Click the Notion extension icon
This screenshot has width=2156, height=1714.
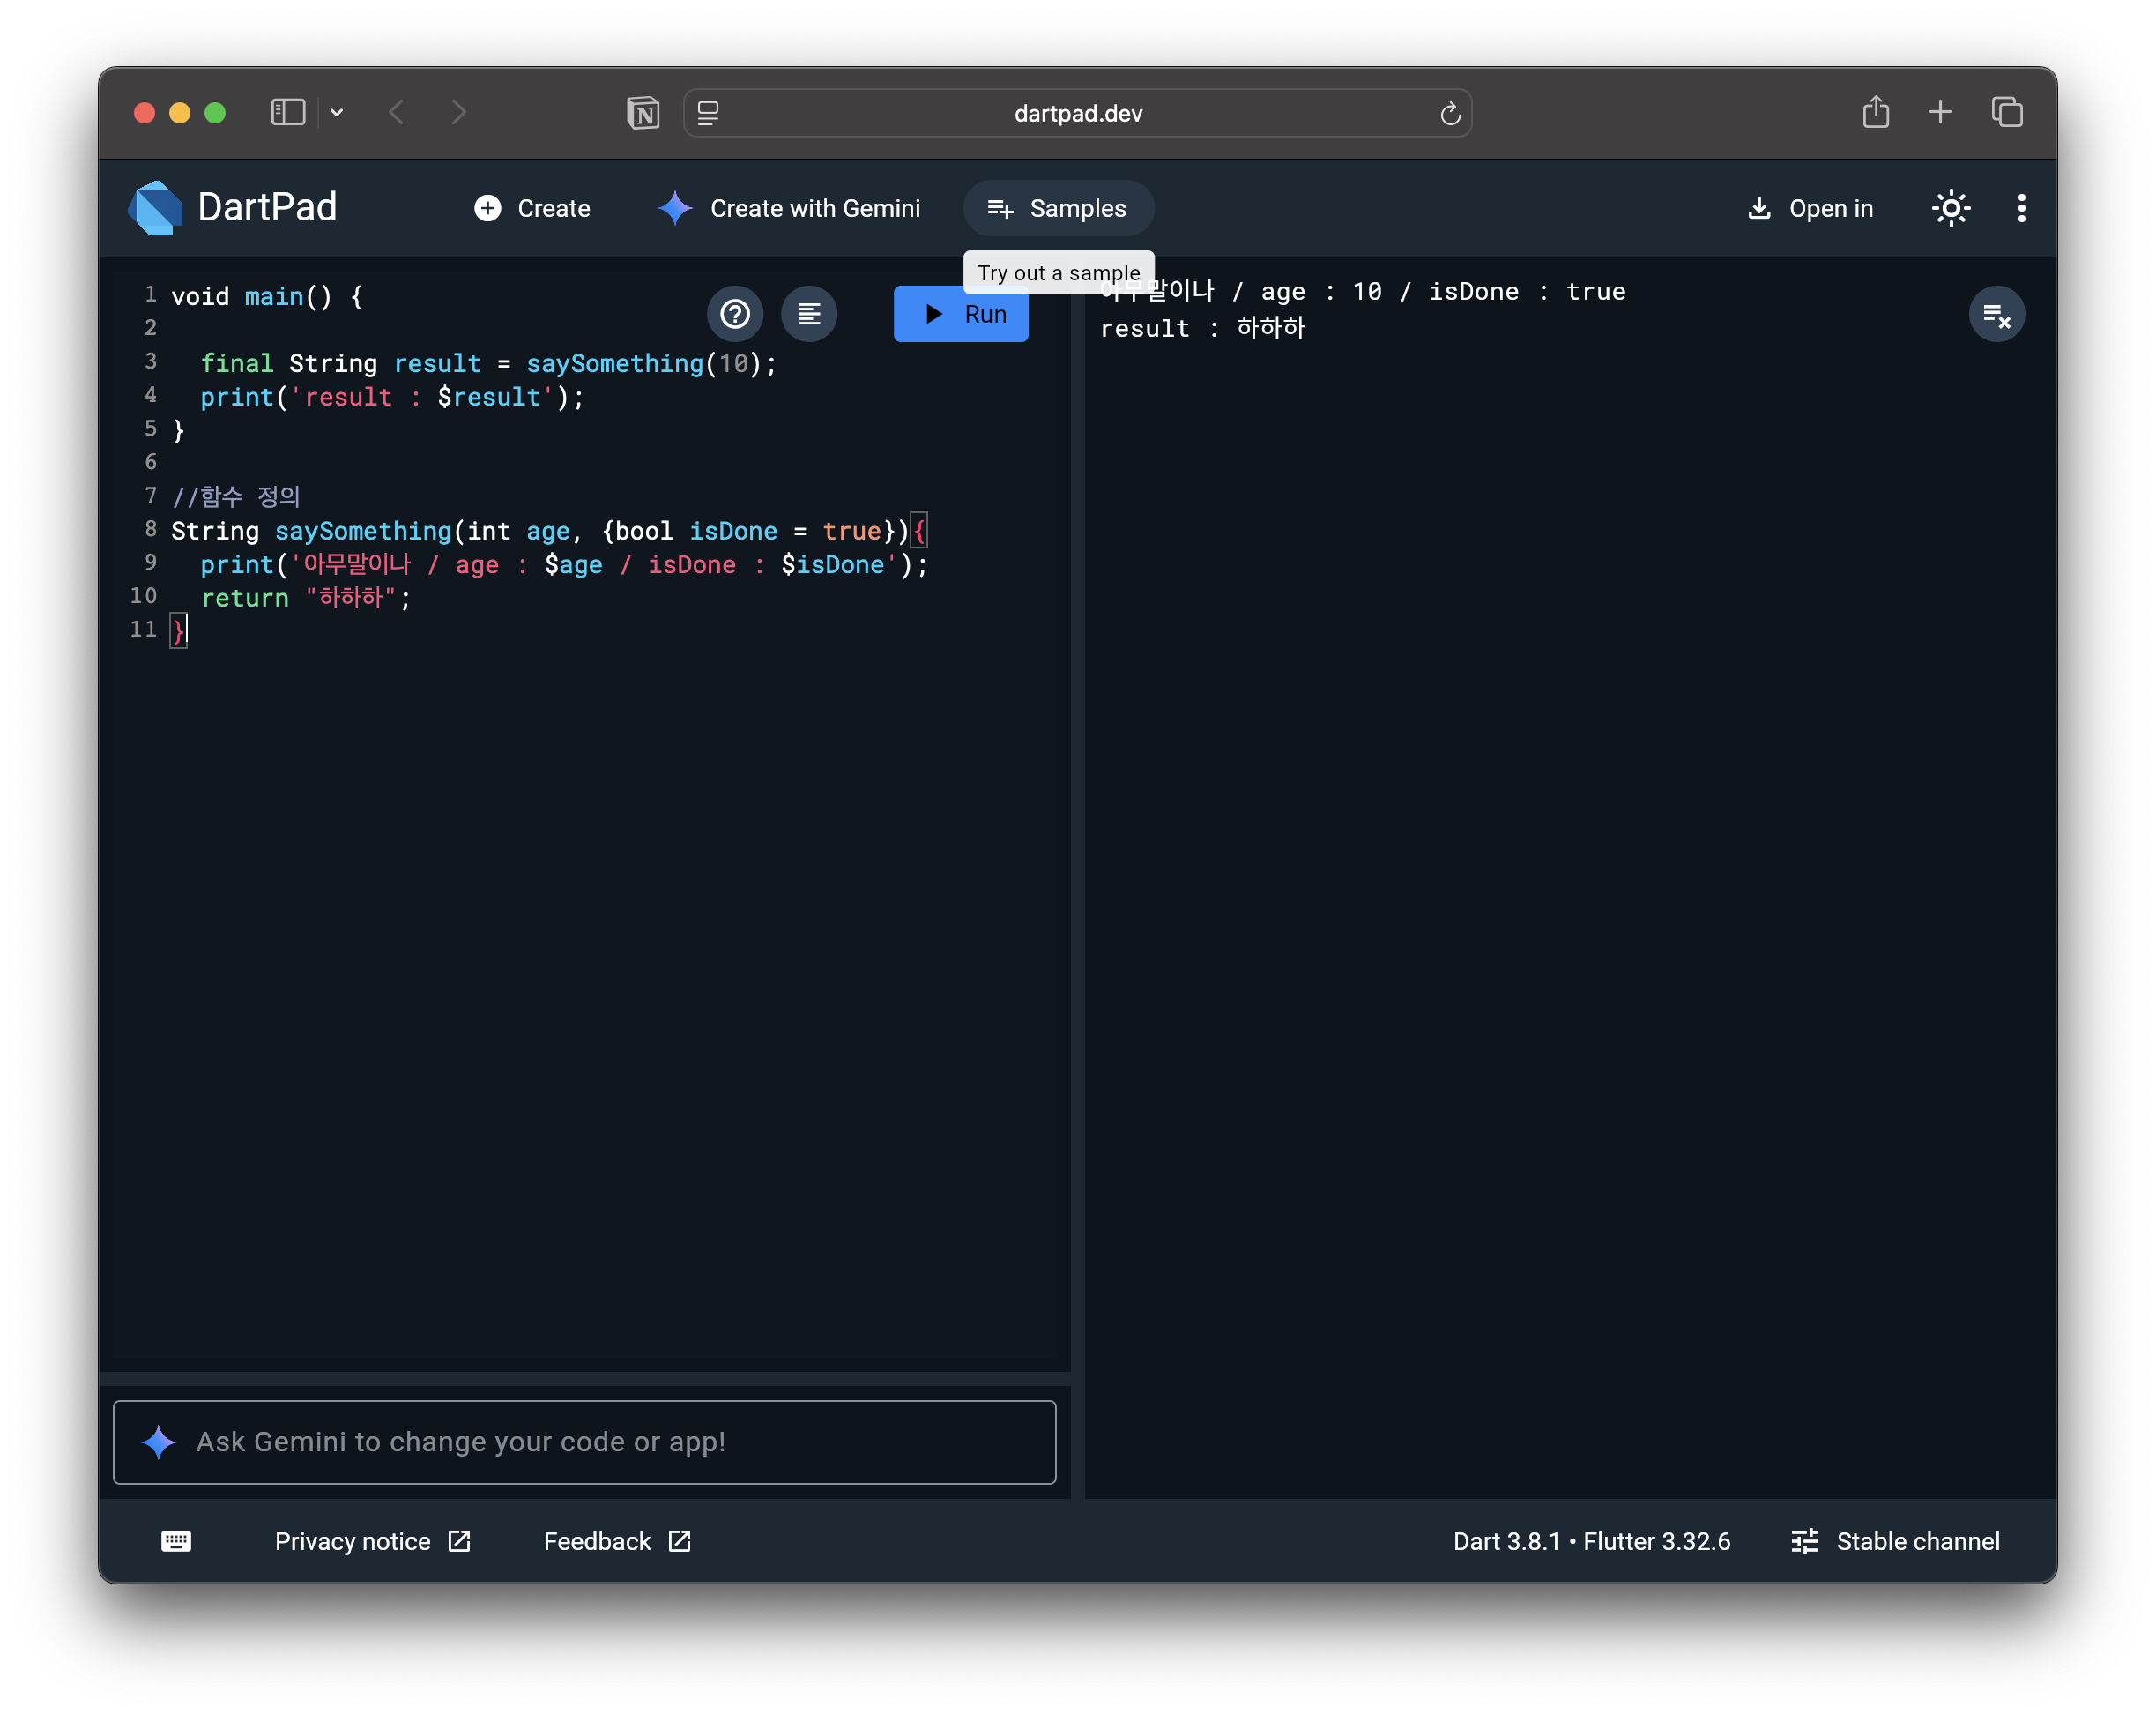coord(643,113)
